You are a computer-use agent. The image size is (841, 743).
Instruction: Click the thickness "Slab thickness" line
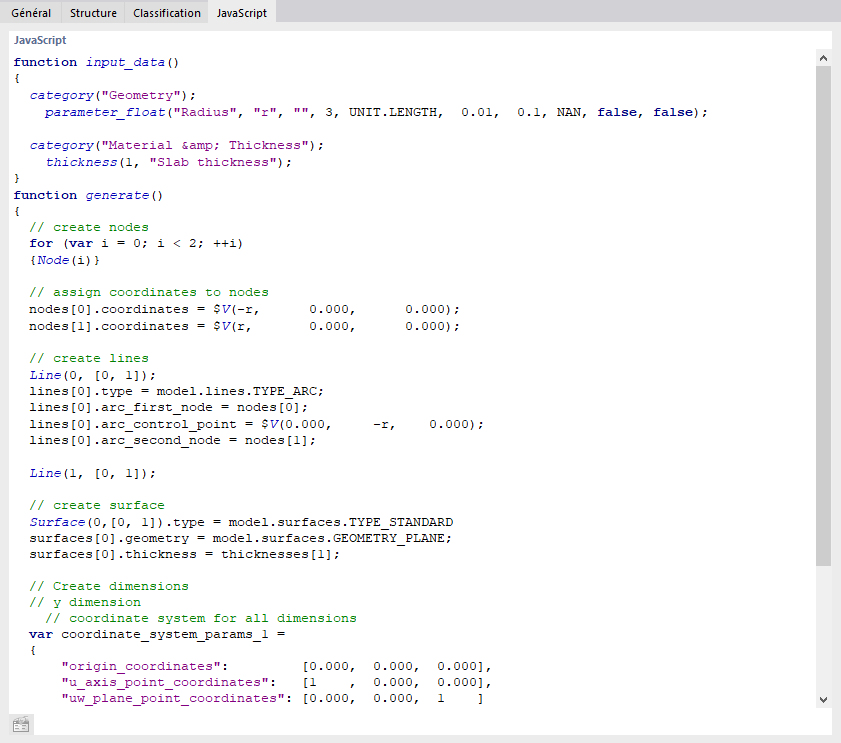(168, 162)
